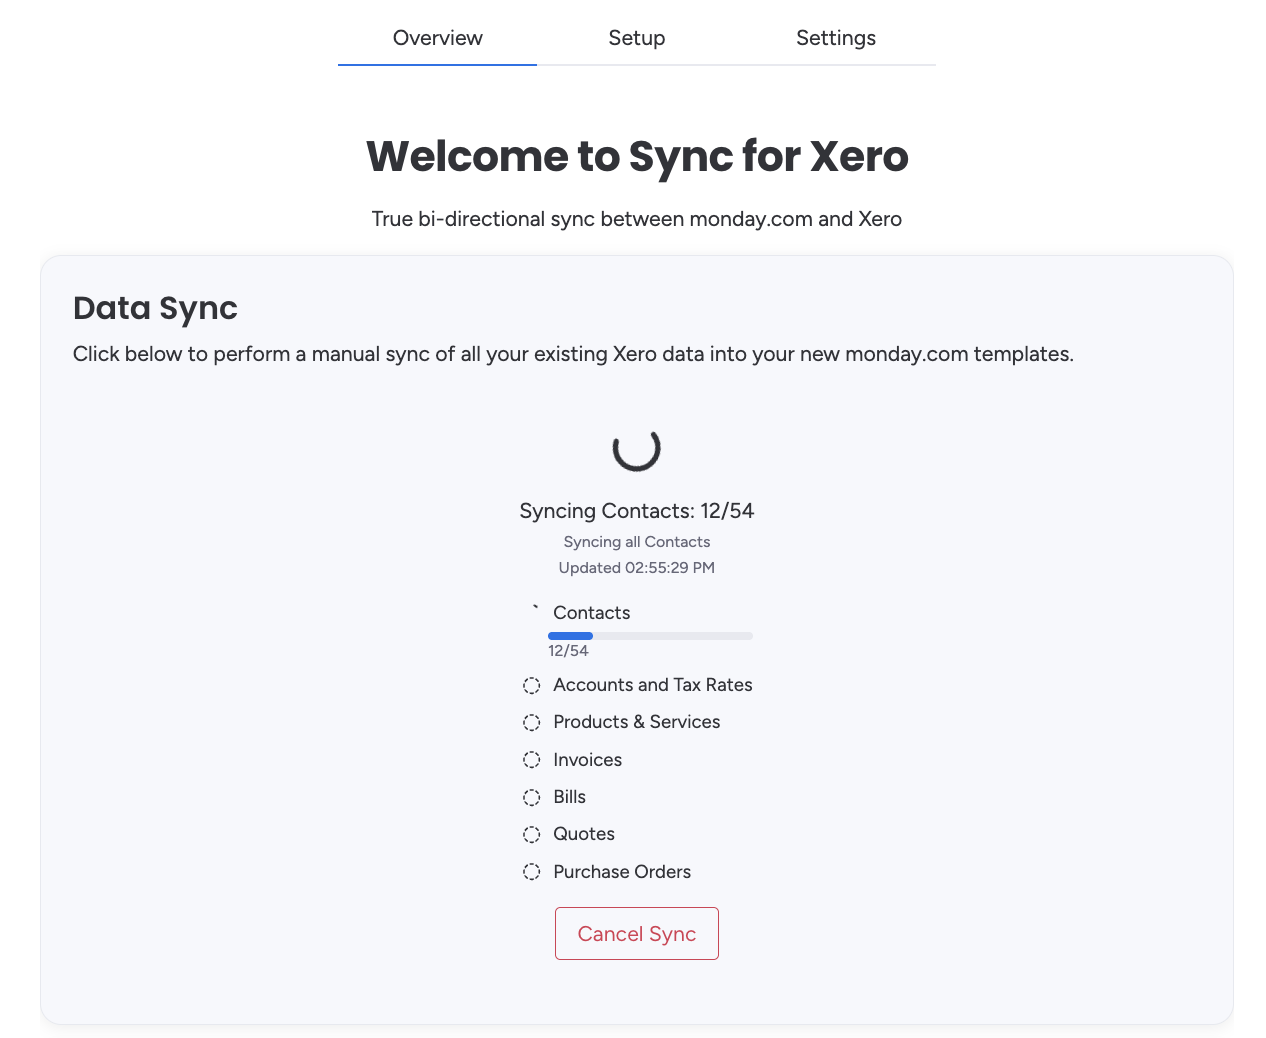The width and height of the screenshot is (1266, 1038).
Task: Click the Syncing all Contacts subtitle
Action: 637,541
